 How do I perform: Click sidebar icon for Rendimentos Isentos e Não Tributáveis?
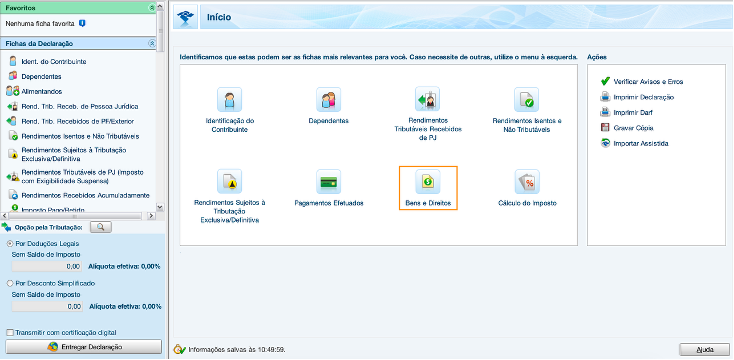click(13, 136)
